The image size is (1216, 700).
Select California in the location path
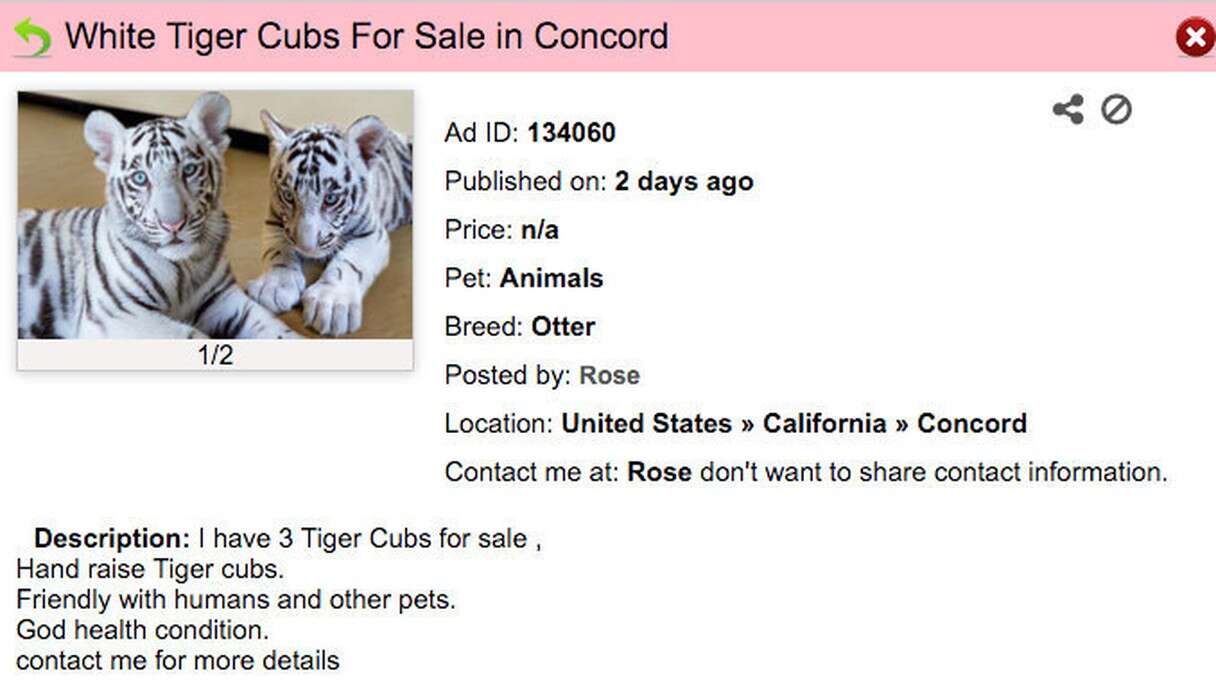point(824,423)
